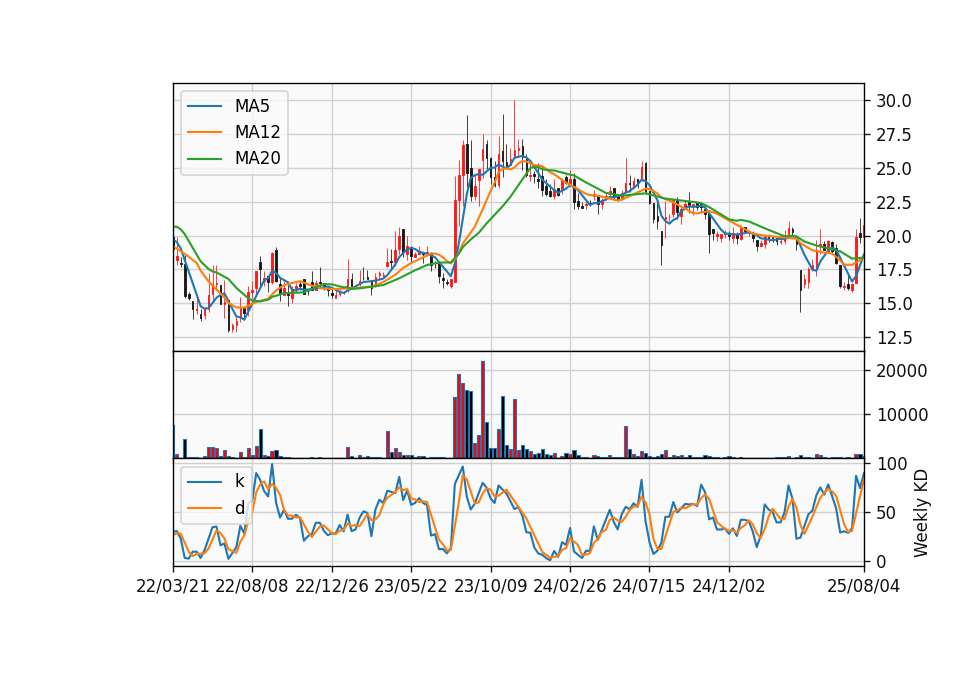Screen dimensions: 960x690
Task: Click the 22/03/21 date tick label
Action: tap(173, 586)
